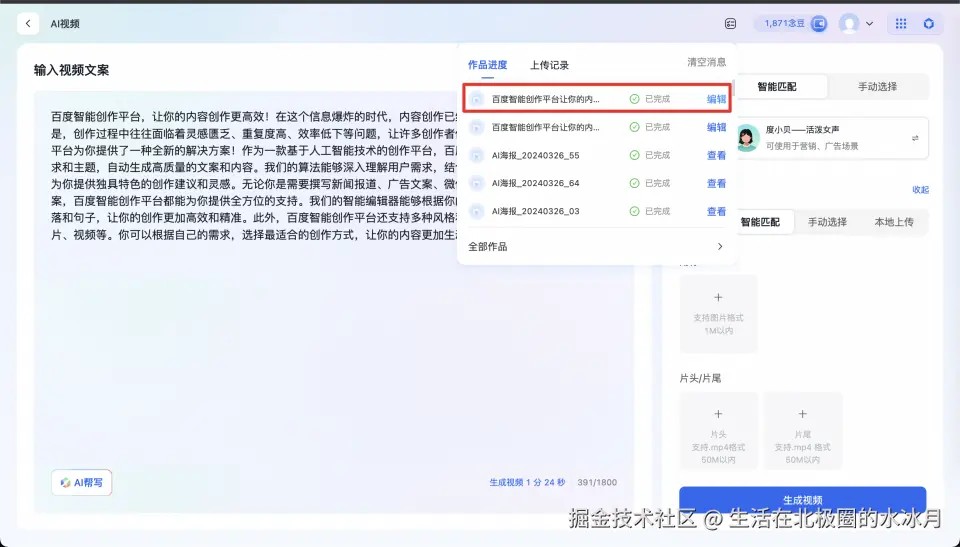
Task: Open 全部作品 chevron arrow
Action: (x=720, y=246)
